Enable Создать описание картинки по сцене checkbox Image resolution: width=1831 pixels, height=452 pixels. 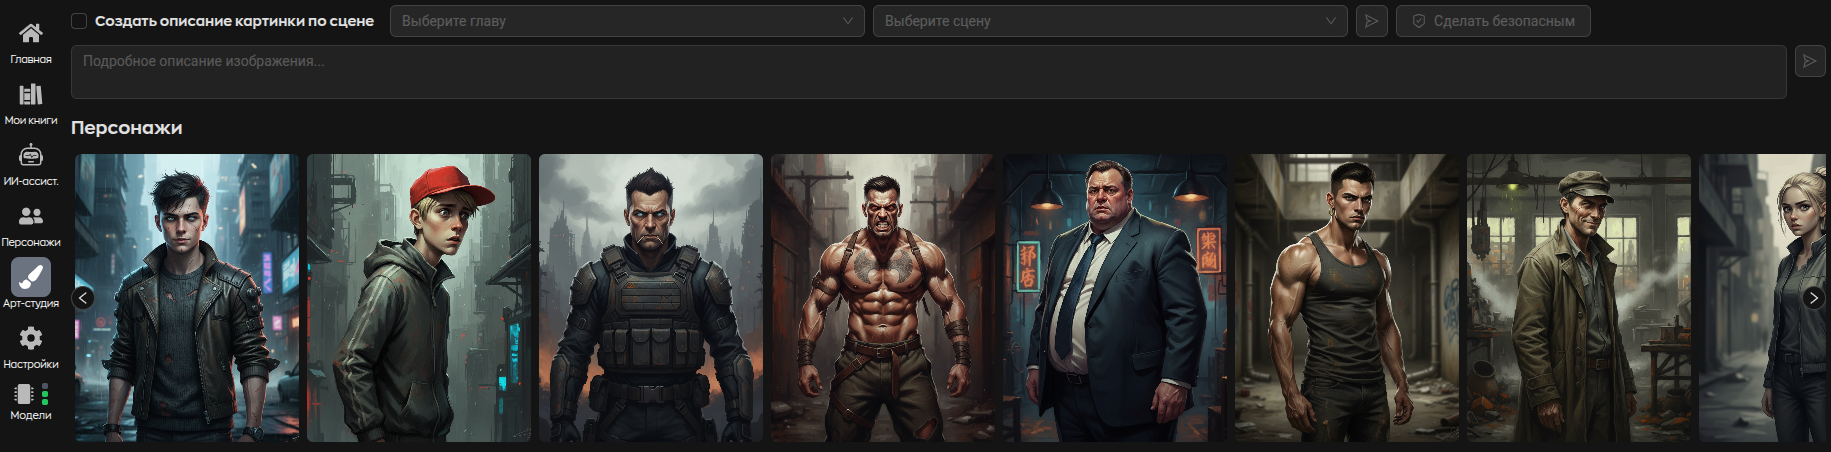click(79, 21)
